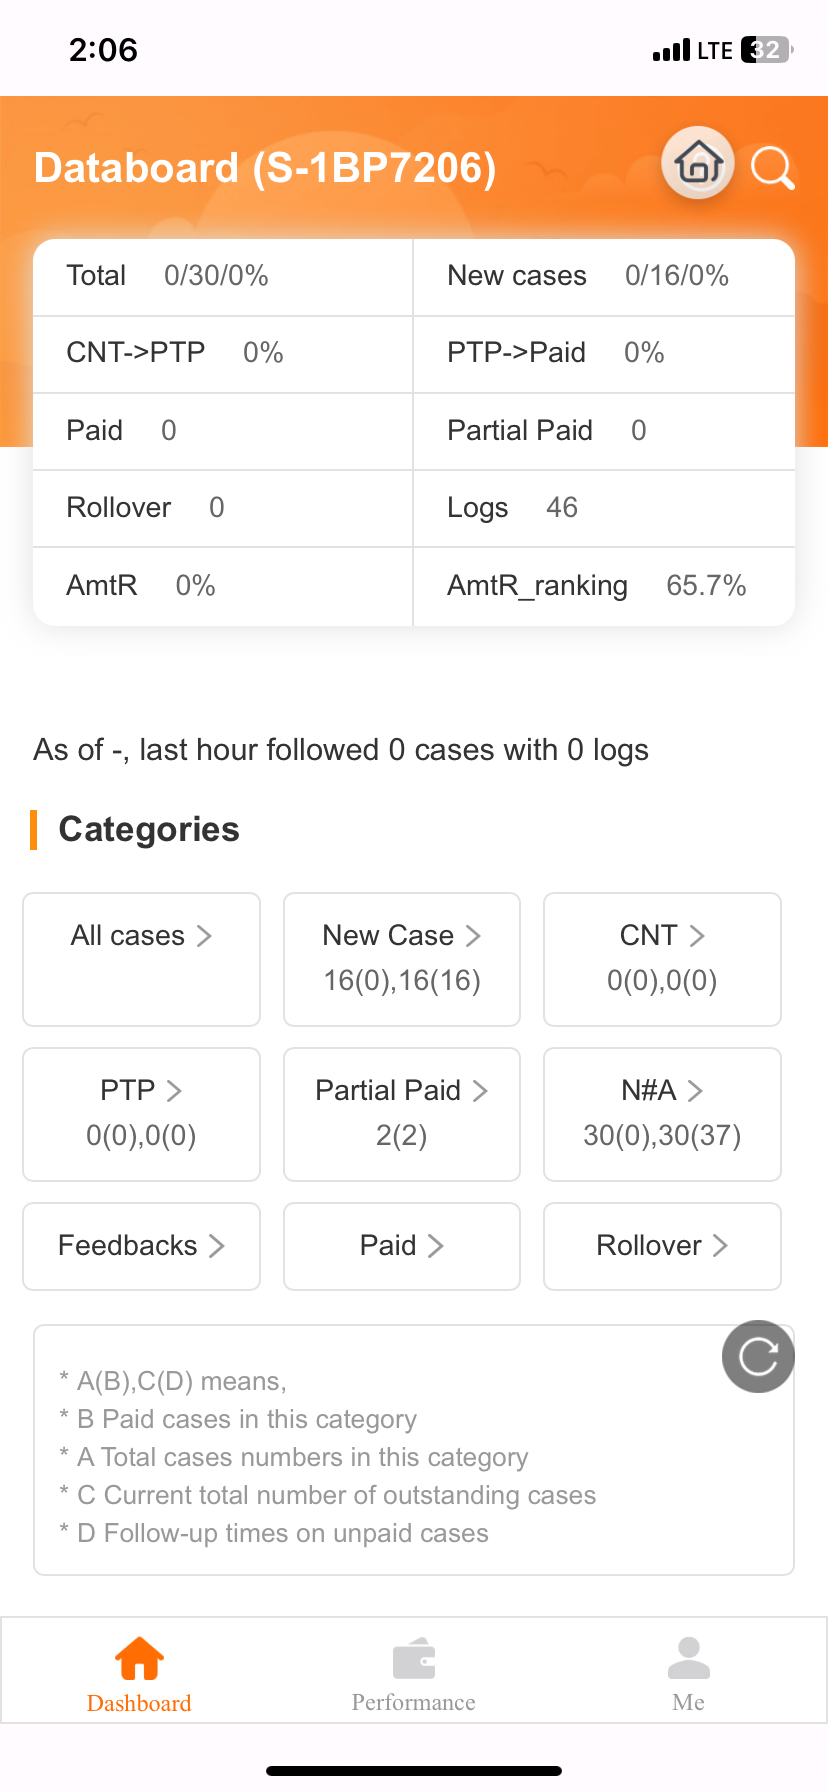
Task: Expand the All cases category chevron
Action: tap(204, 936)
